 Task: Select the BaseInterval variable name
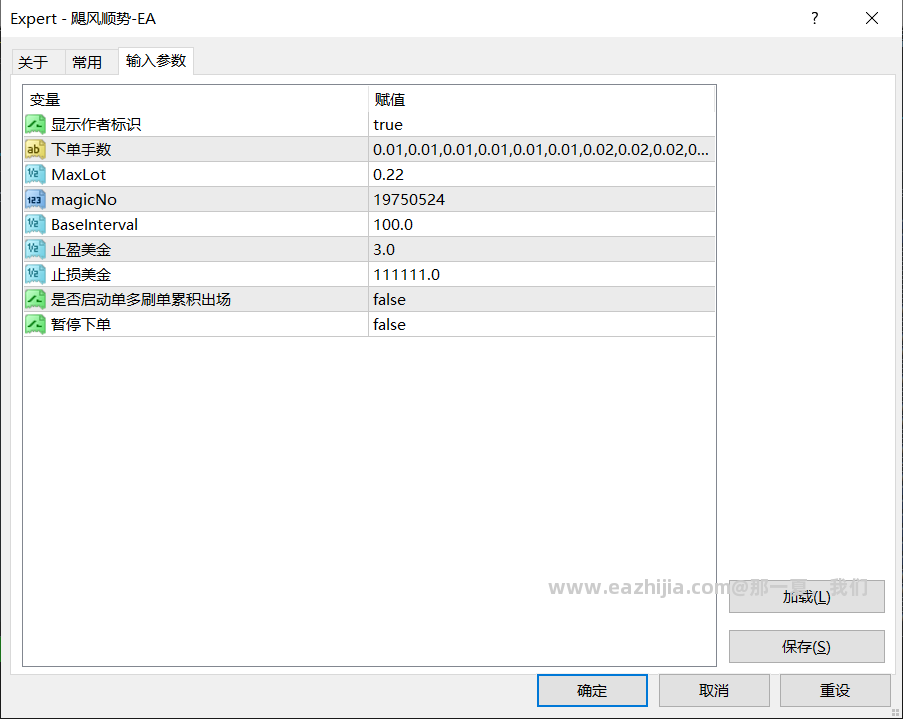[x=94, y=224]
